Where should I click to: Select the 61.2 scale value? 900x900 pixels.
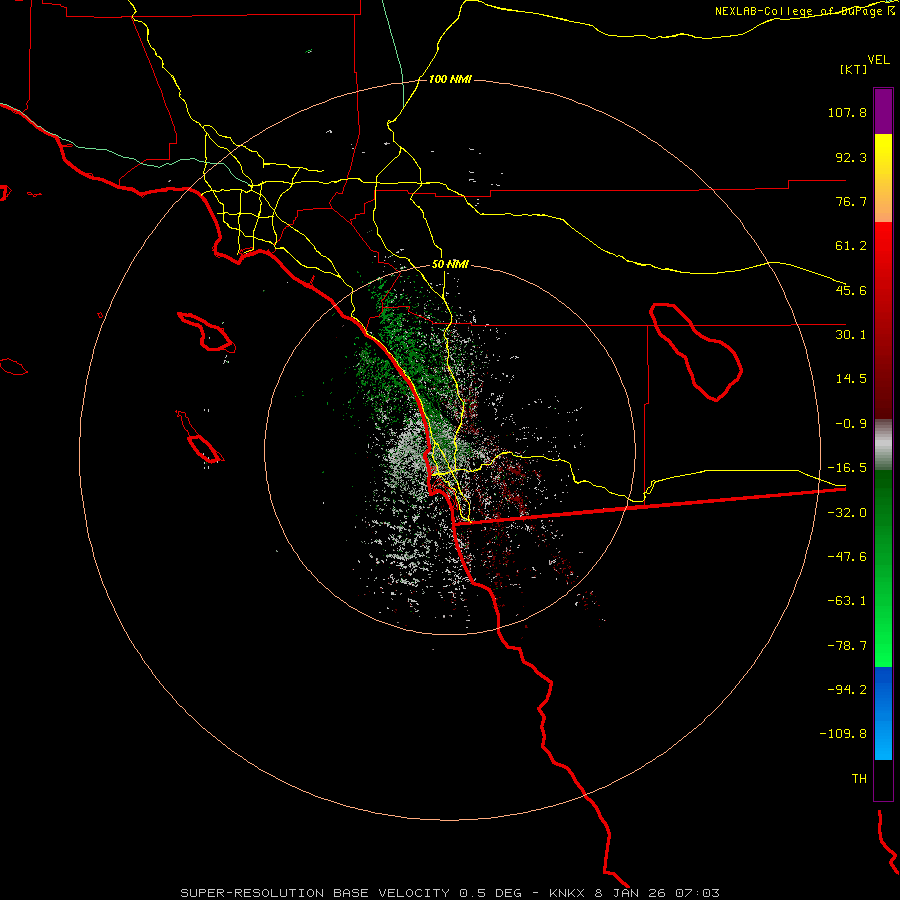click(x=851, y=246)
